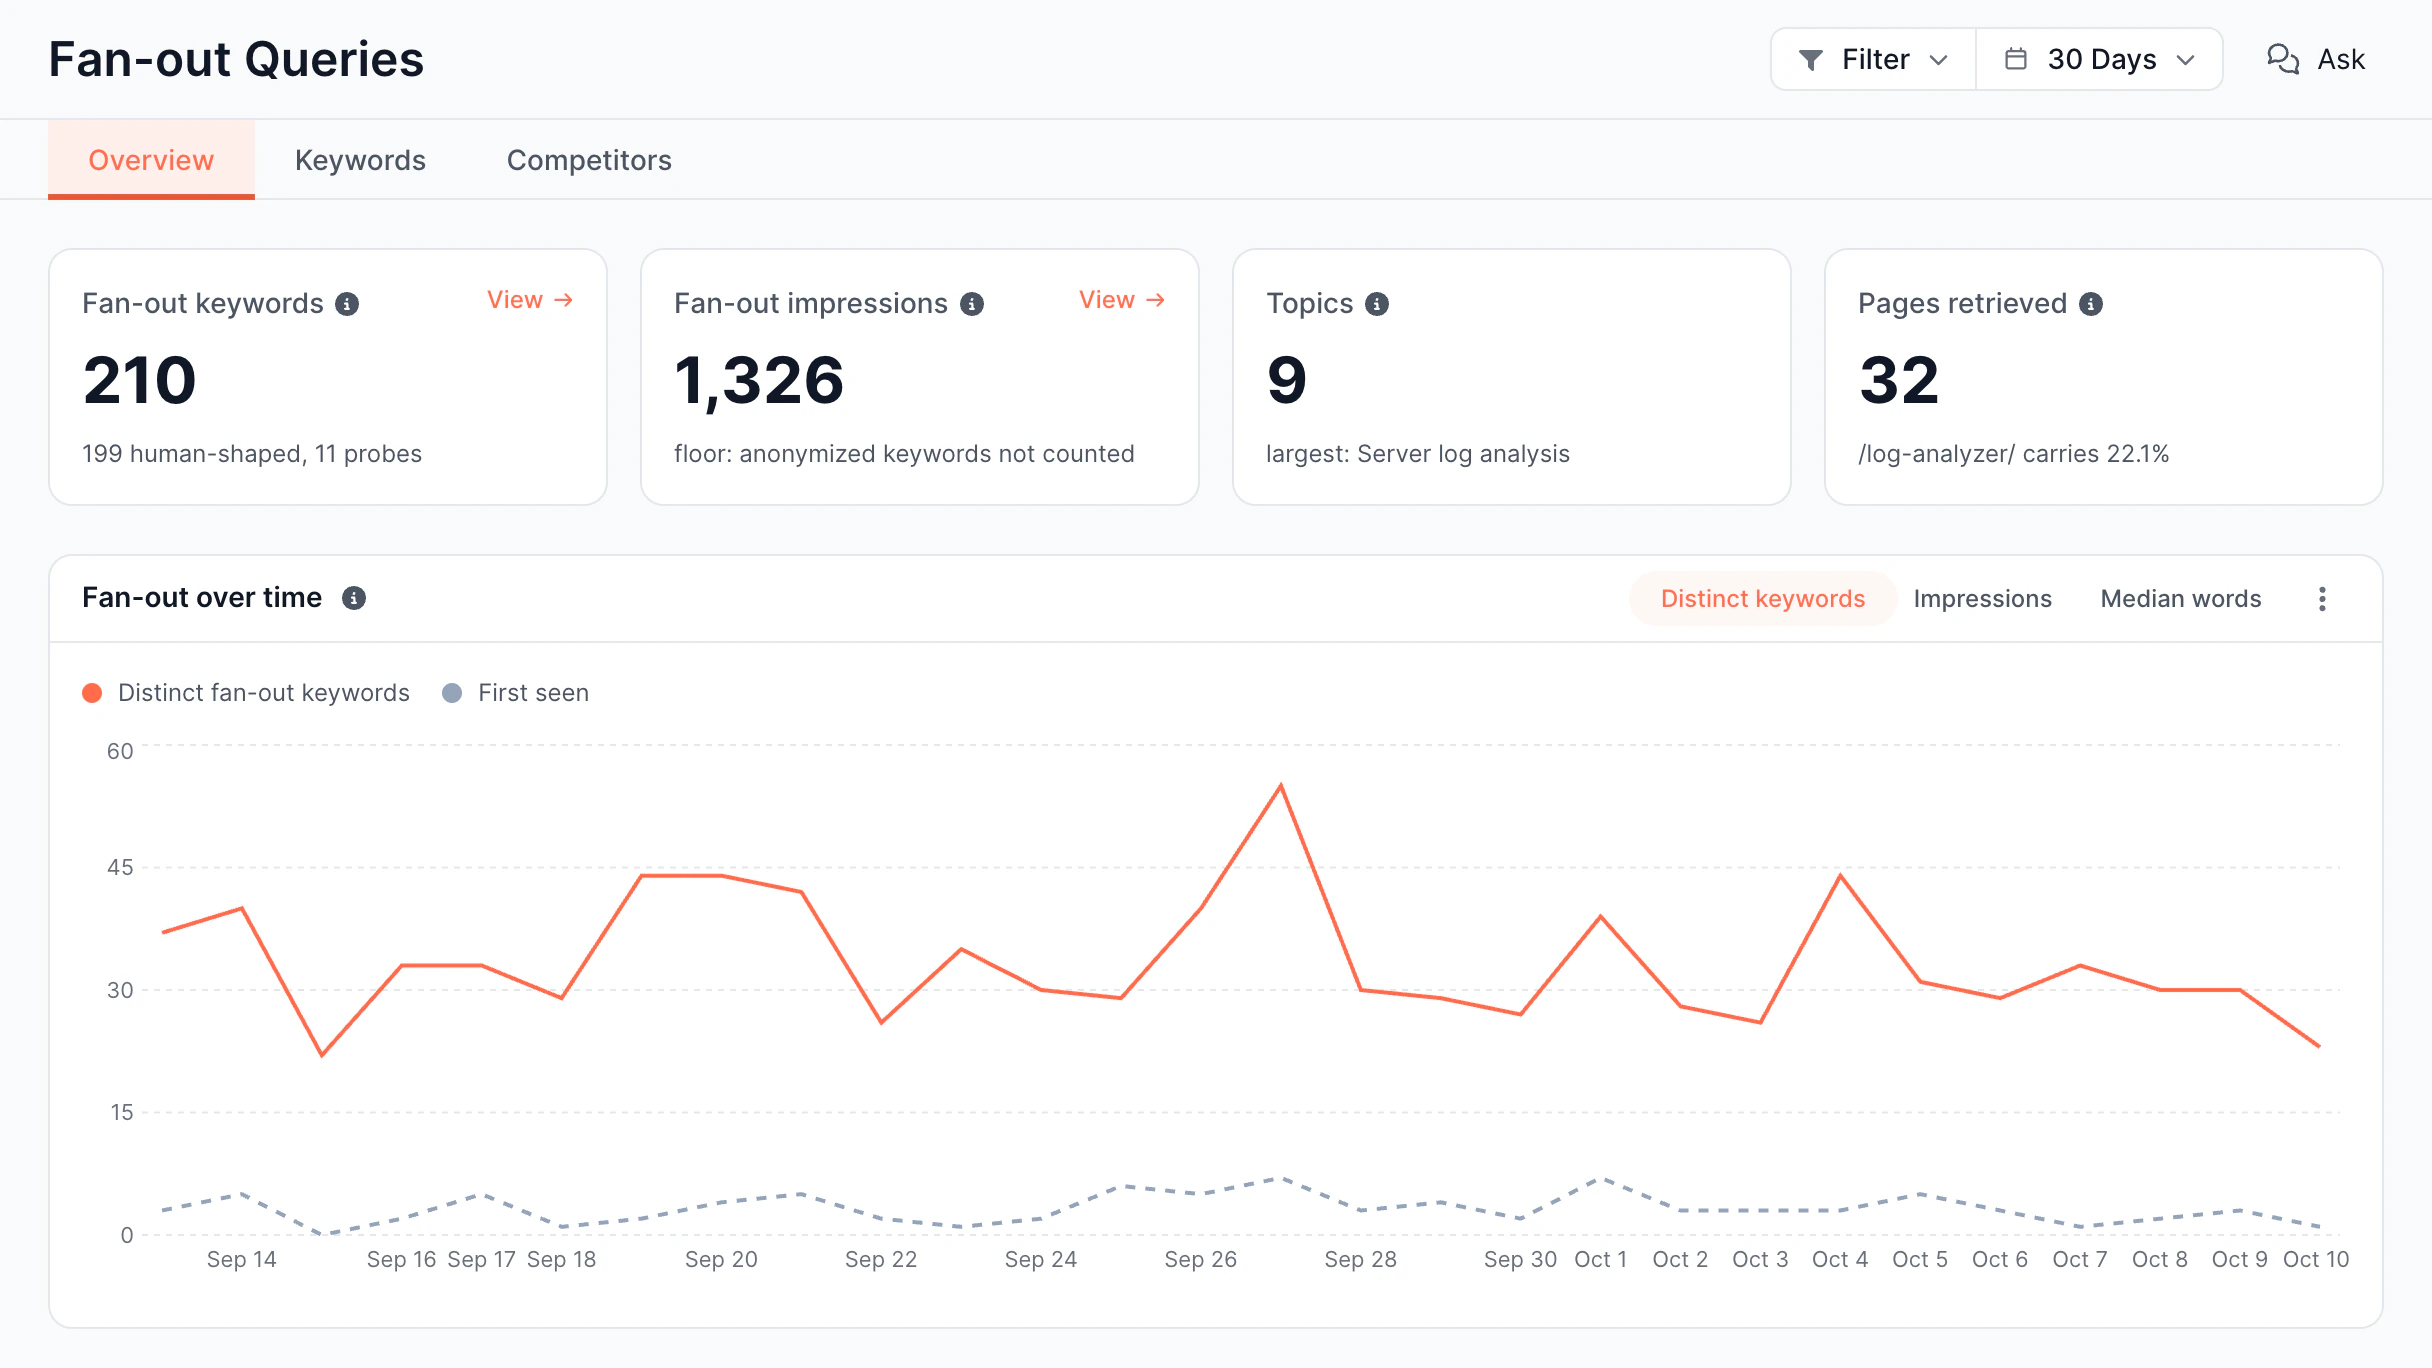Select the Median words chart mode
Image resolution: width=2432 pixels, height=1368 pixels.
(x=2181, y=599)
